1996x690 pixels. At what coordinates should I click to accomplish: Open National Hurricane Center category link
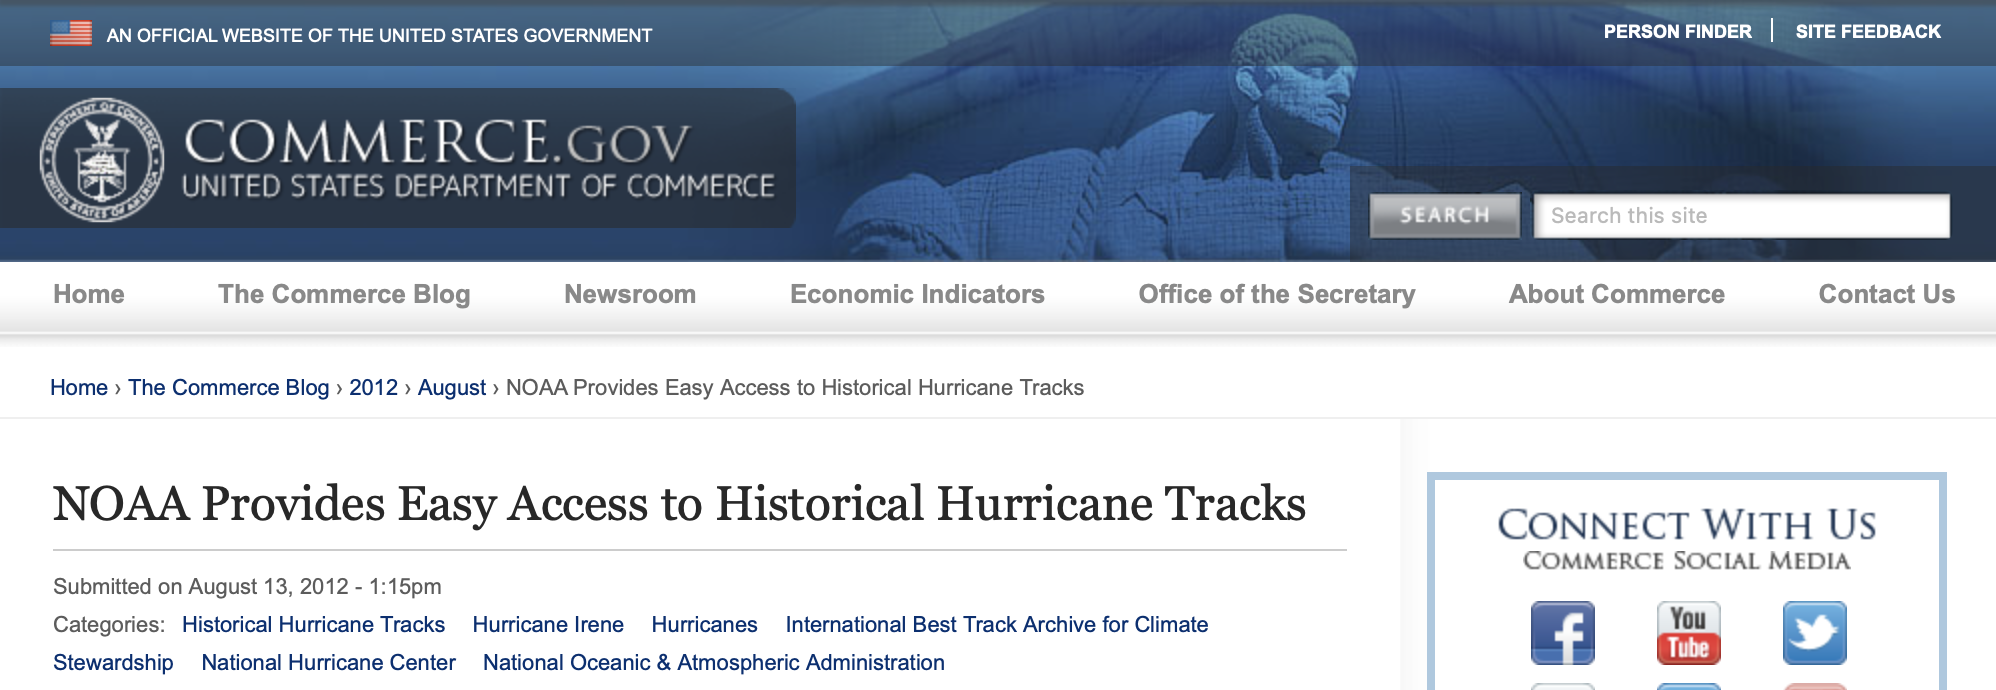pyautogui.click(x=328, y=662)
